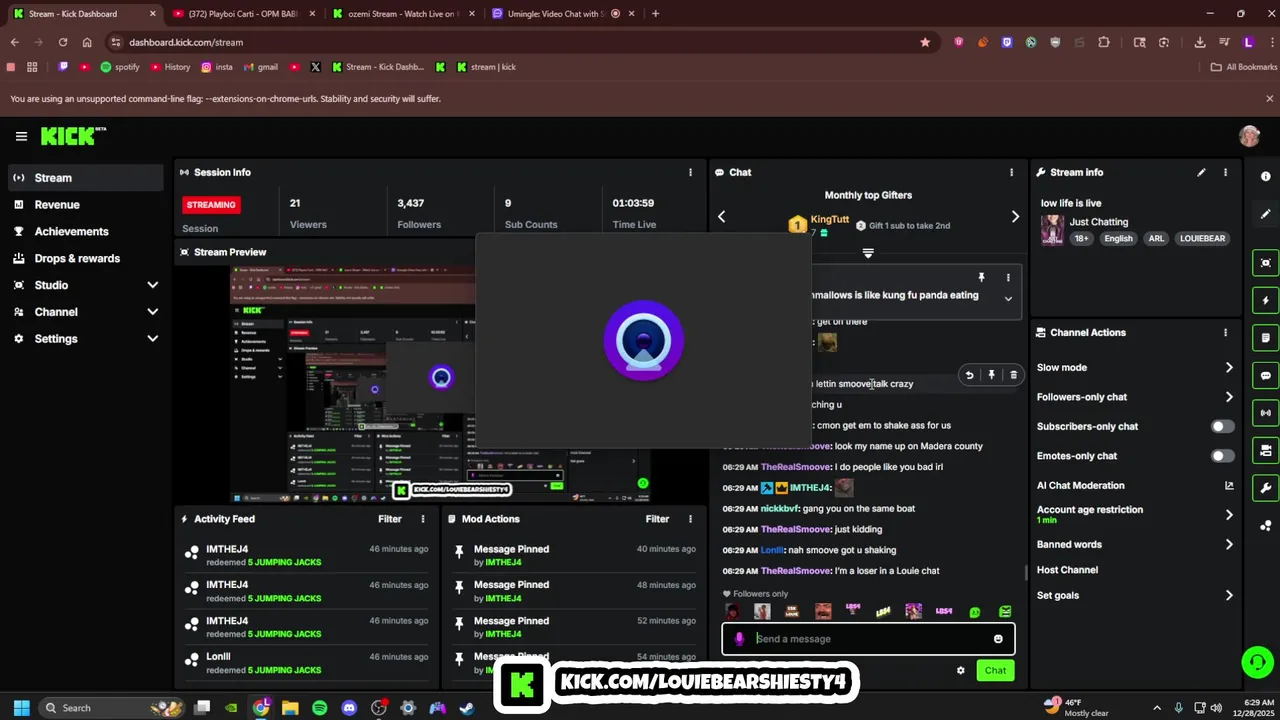Screen dimensions: 1280x720
Task: Click the chat panel scrollbar
Action: (x=1025, y=572)
